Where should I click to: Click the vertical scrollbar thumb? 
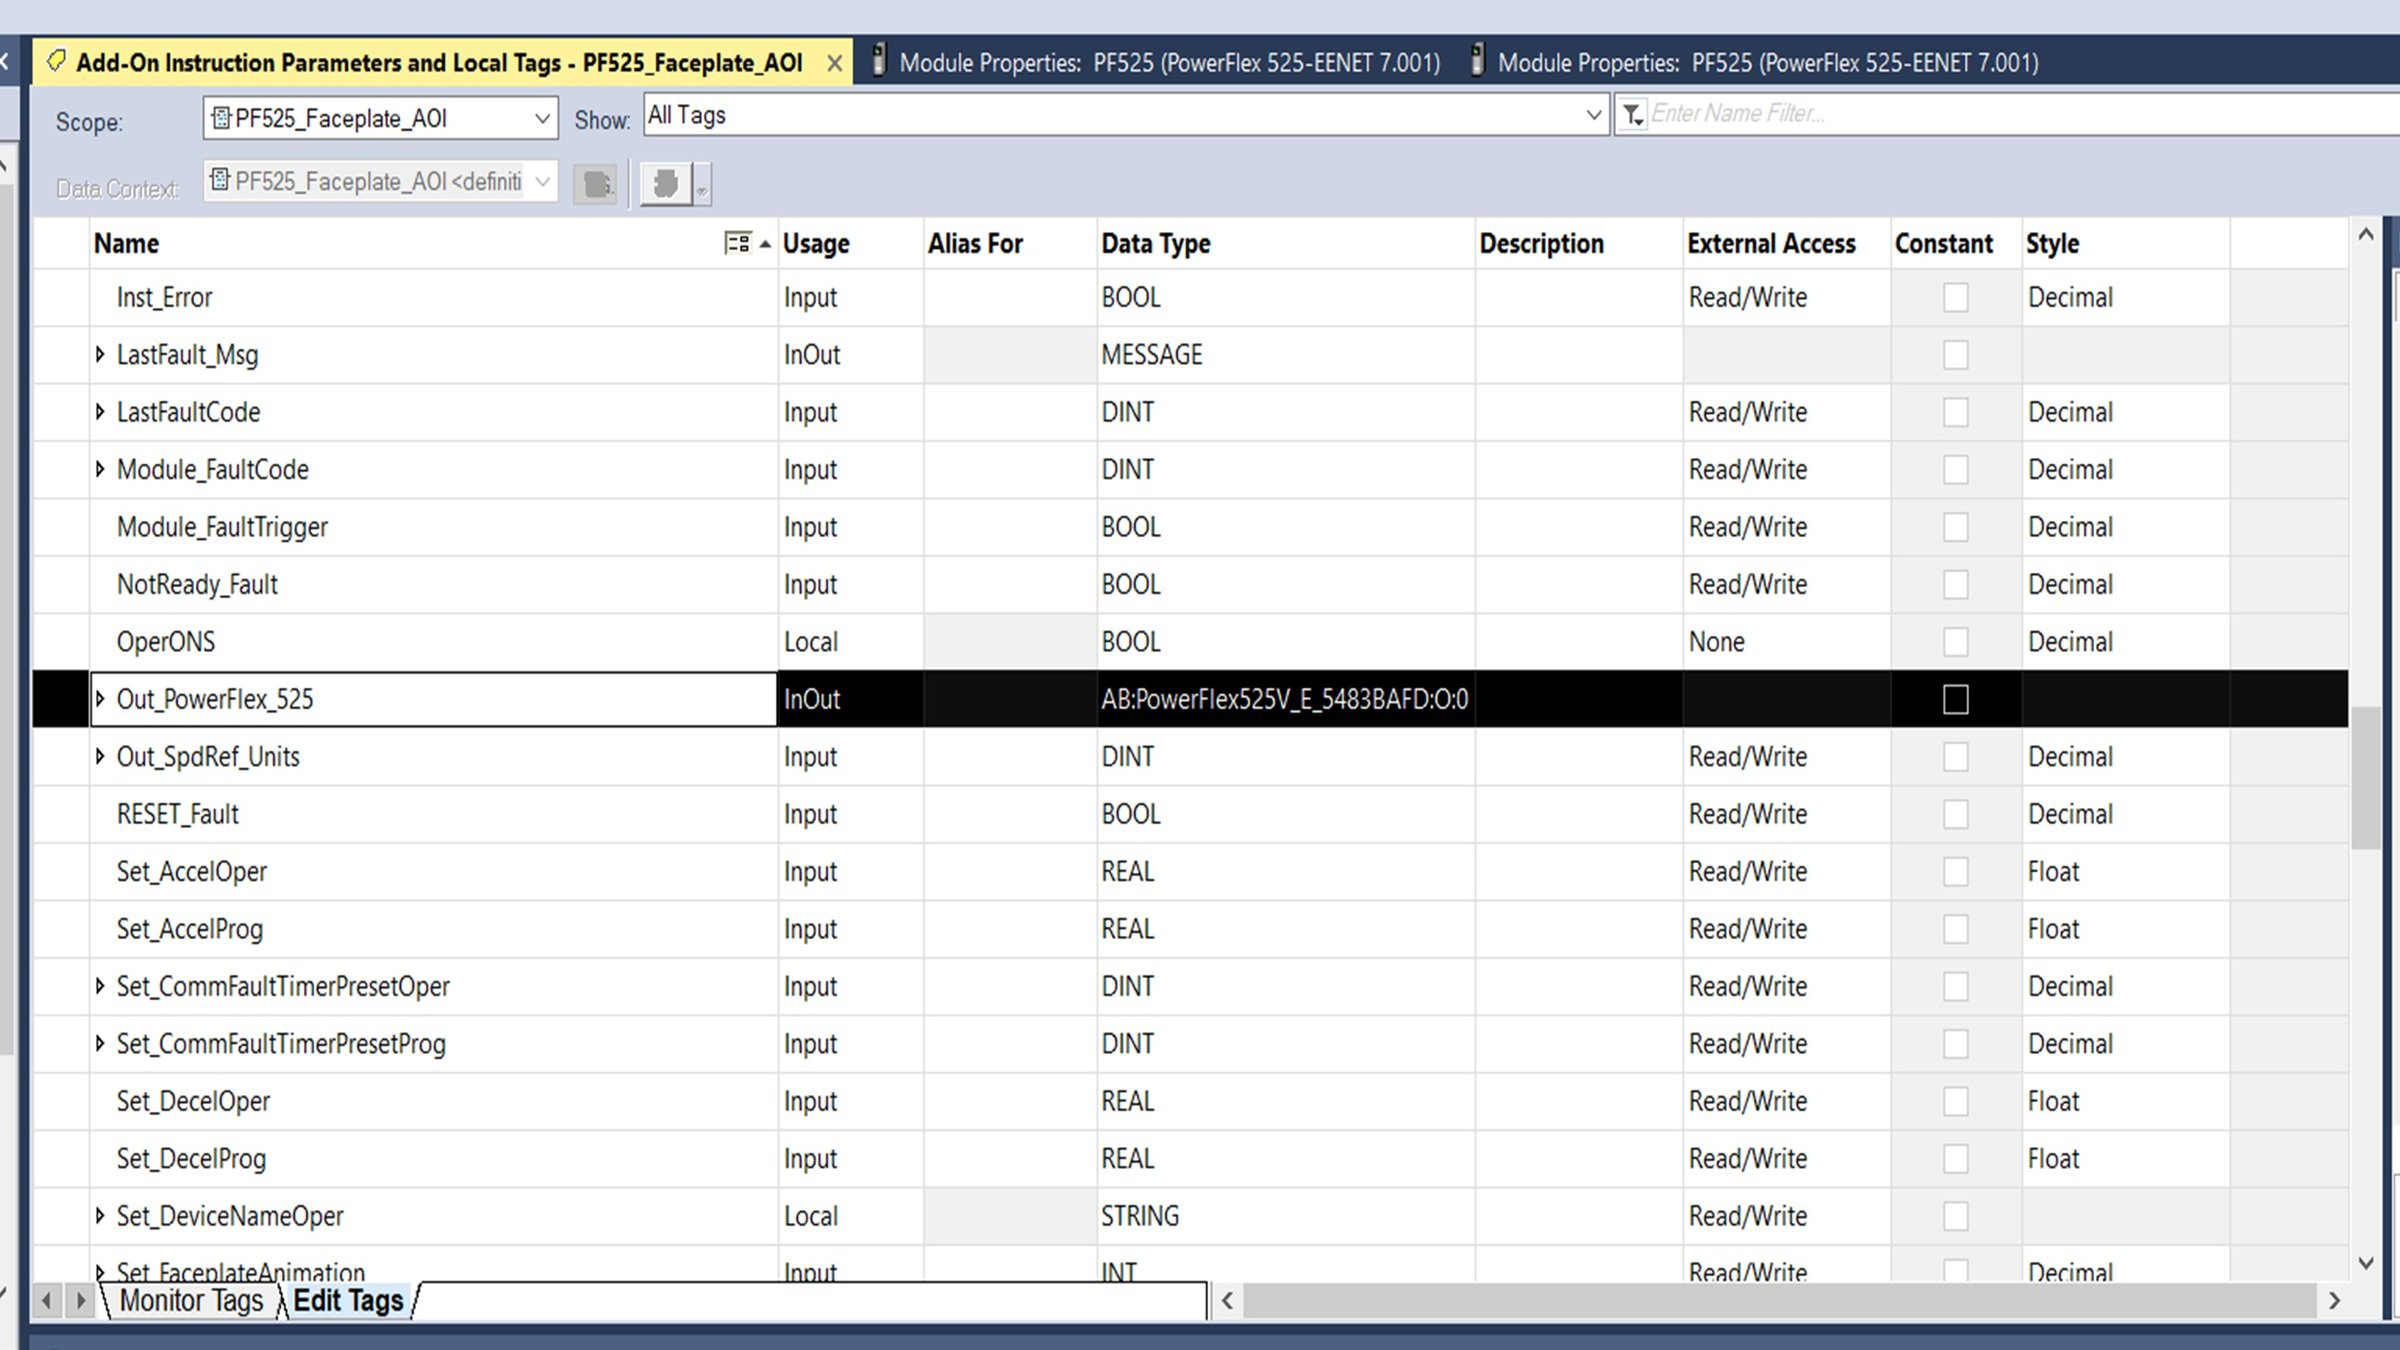point(2365,778)
